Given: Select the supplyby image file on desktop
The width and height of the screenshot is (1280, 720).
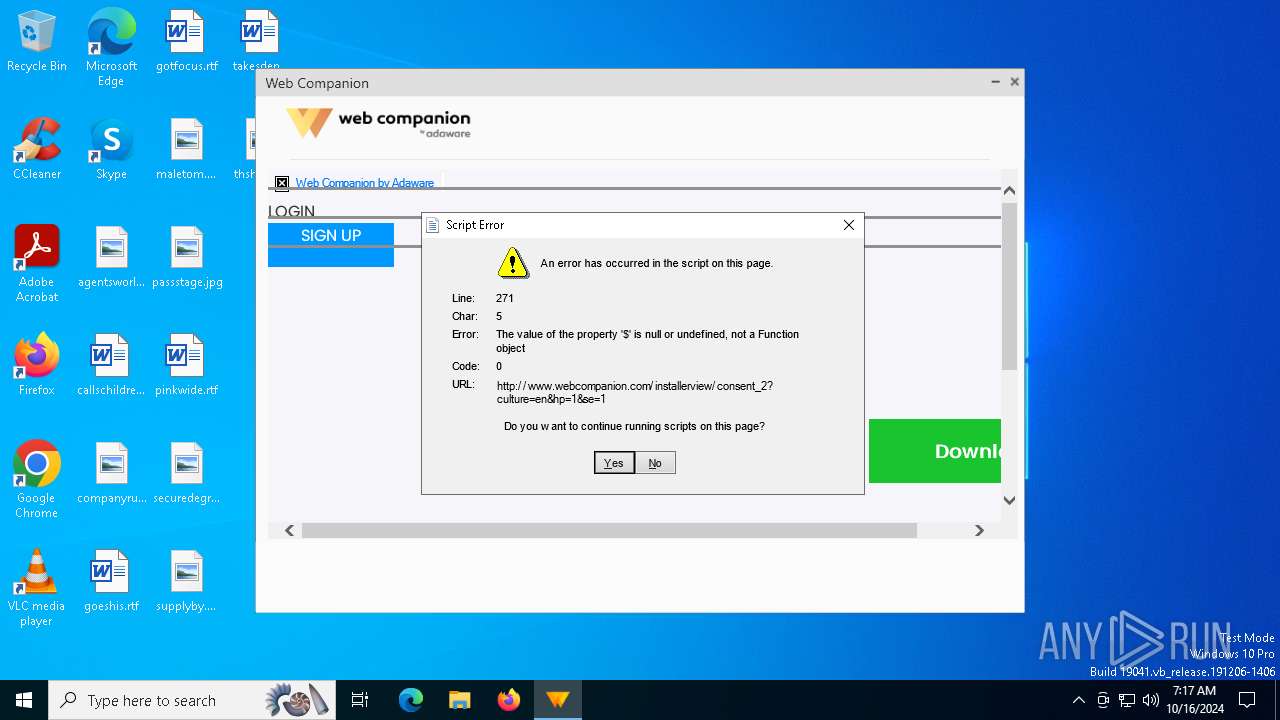Looking at the screenshot, I should 186,582.
